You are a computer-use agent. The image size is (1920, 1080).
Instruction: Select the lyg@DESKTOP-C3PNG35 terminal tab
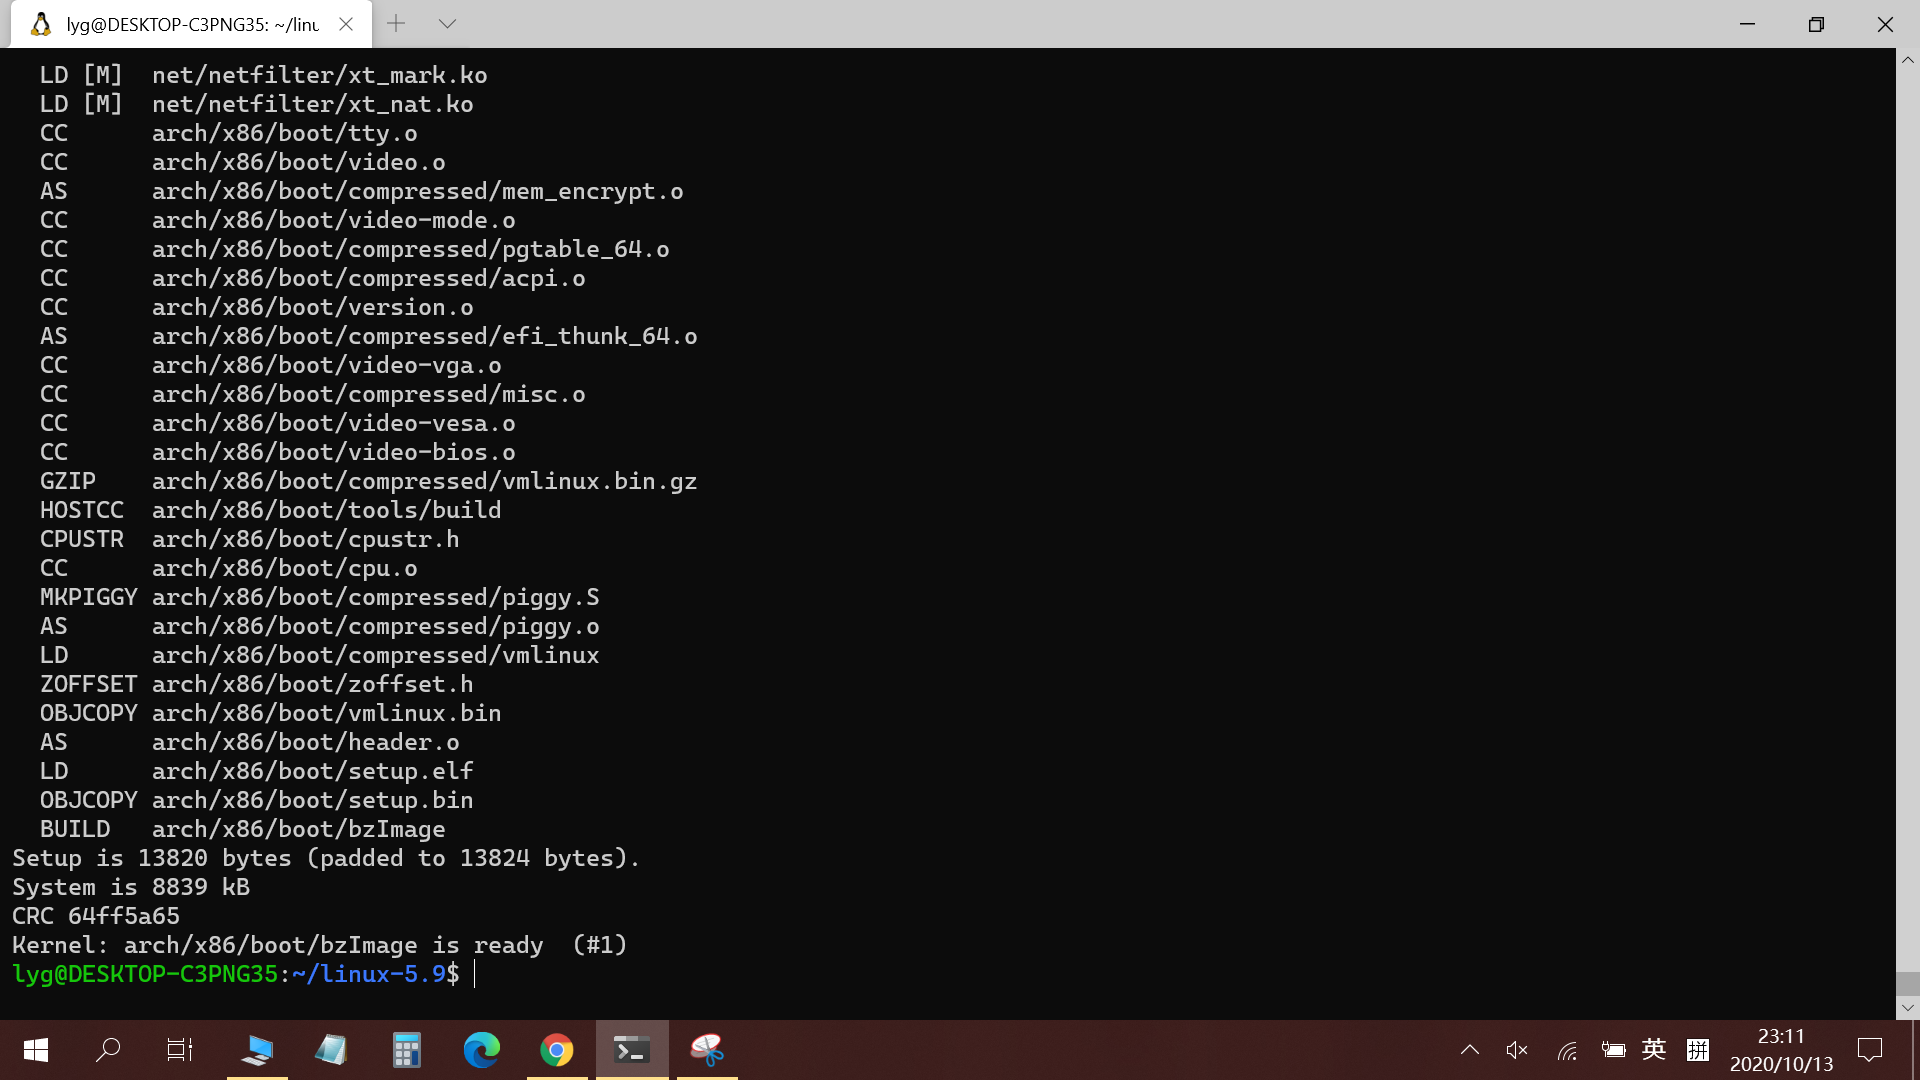191,24
